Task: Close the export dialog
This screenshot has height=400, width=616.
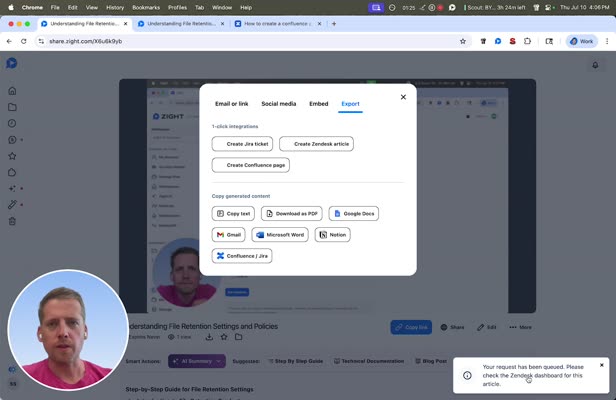Action: 403,97
